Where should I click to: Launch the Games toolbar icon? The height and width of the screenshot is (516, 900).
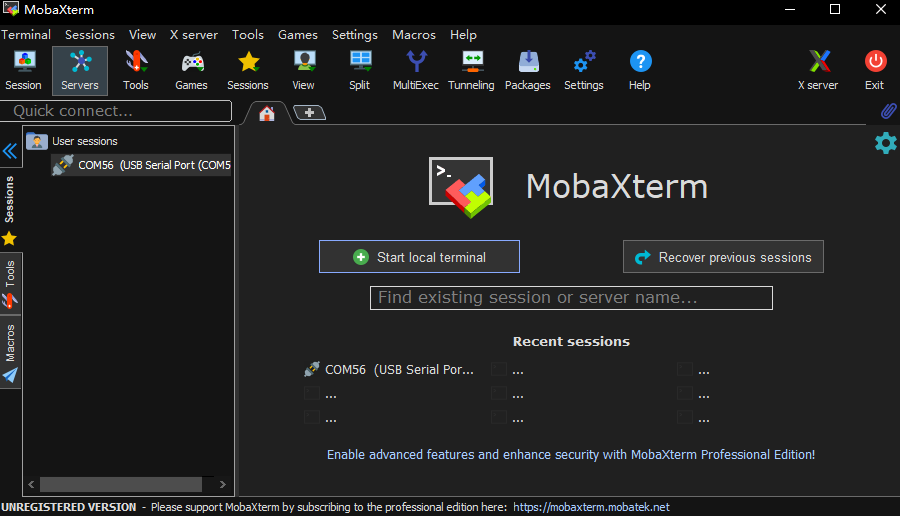(192, 71)
